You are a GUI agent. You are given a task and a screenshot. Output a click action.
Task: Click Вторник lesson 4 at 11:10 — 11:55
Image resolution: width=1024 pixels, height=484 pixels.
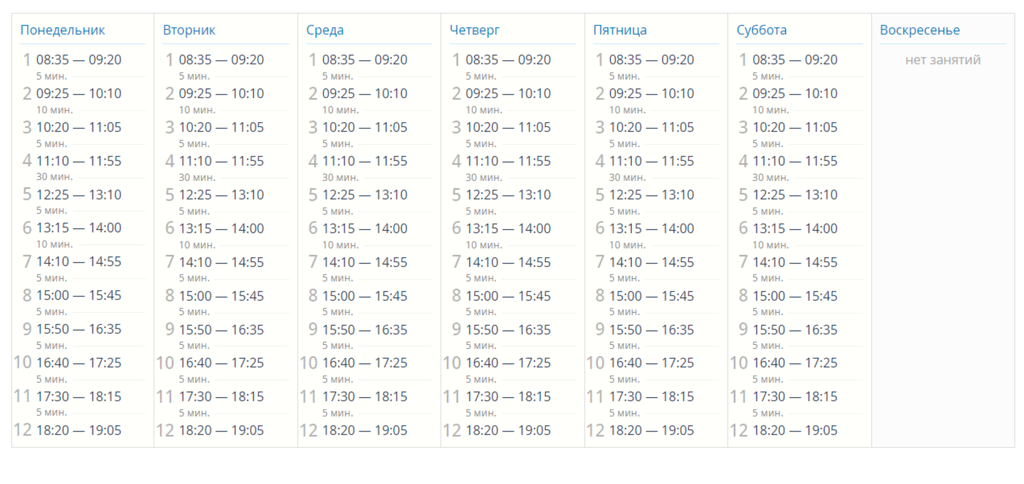pyautogui.click(x=222, y=161)
